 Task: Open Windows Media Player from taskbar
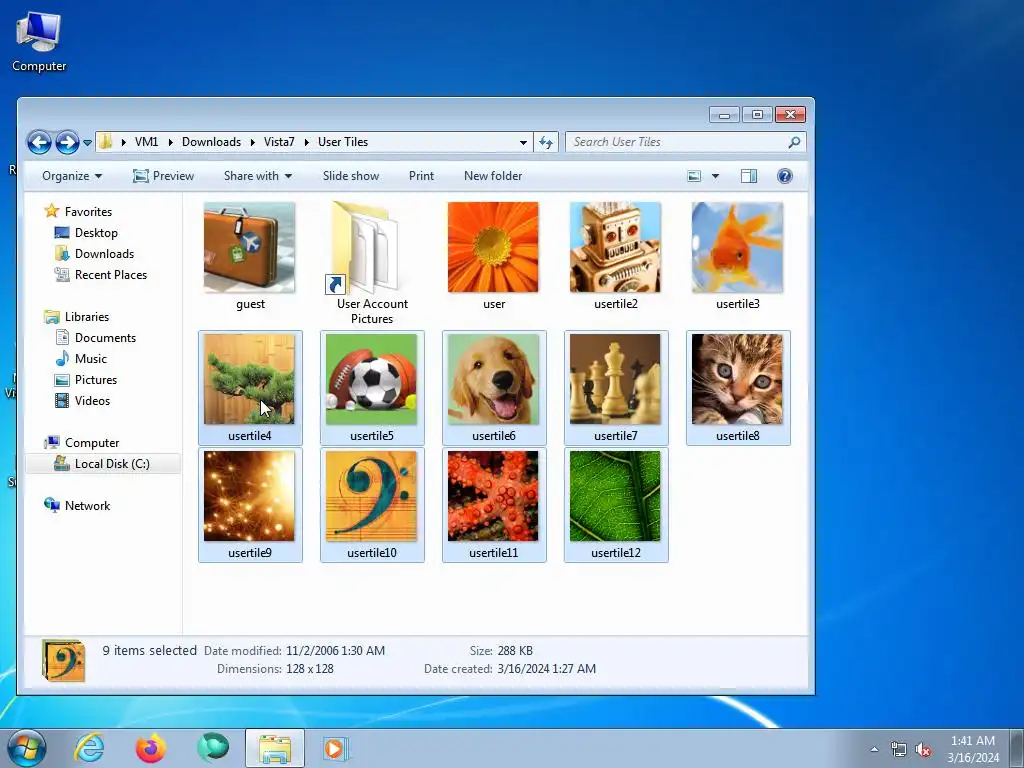[336, 748]
